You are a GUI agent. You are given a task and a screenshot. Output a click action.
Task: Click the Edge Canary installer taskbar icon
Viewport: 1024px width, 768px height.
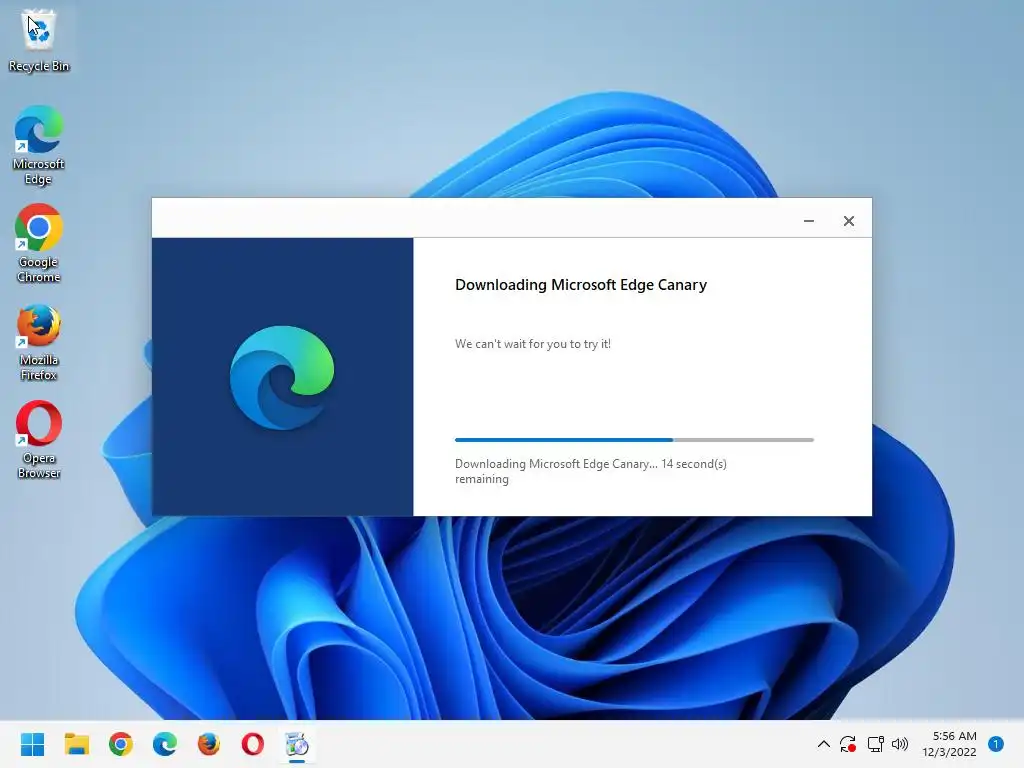tap(297, 744)
